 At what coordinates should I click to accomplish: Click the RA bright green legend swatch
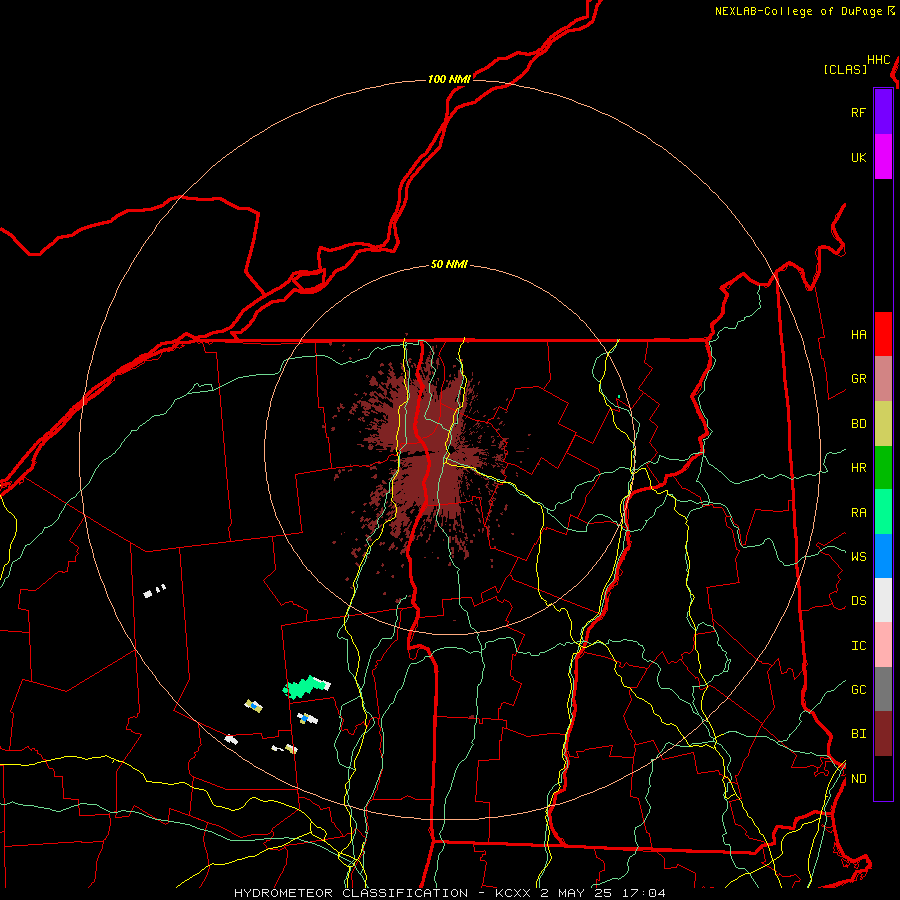(x=883, y=512)
